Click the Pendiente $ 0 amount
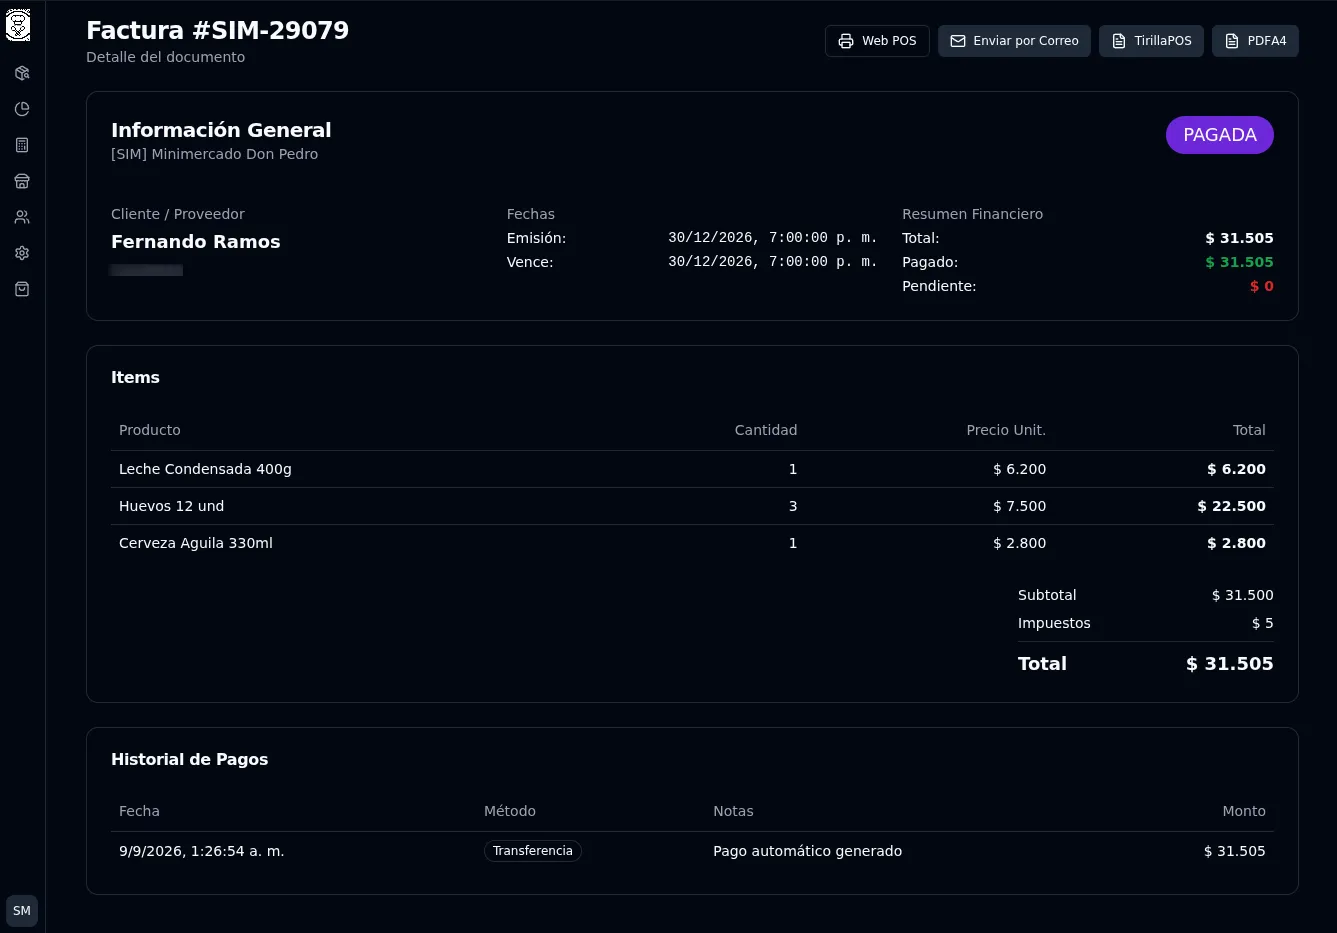The image size is (1337, 933). [x=1262, y=286]
